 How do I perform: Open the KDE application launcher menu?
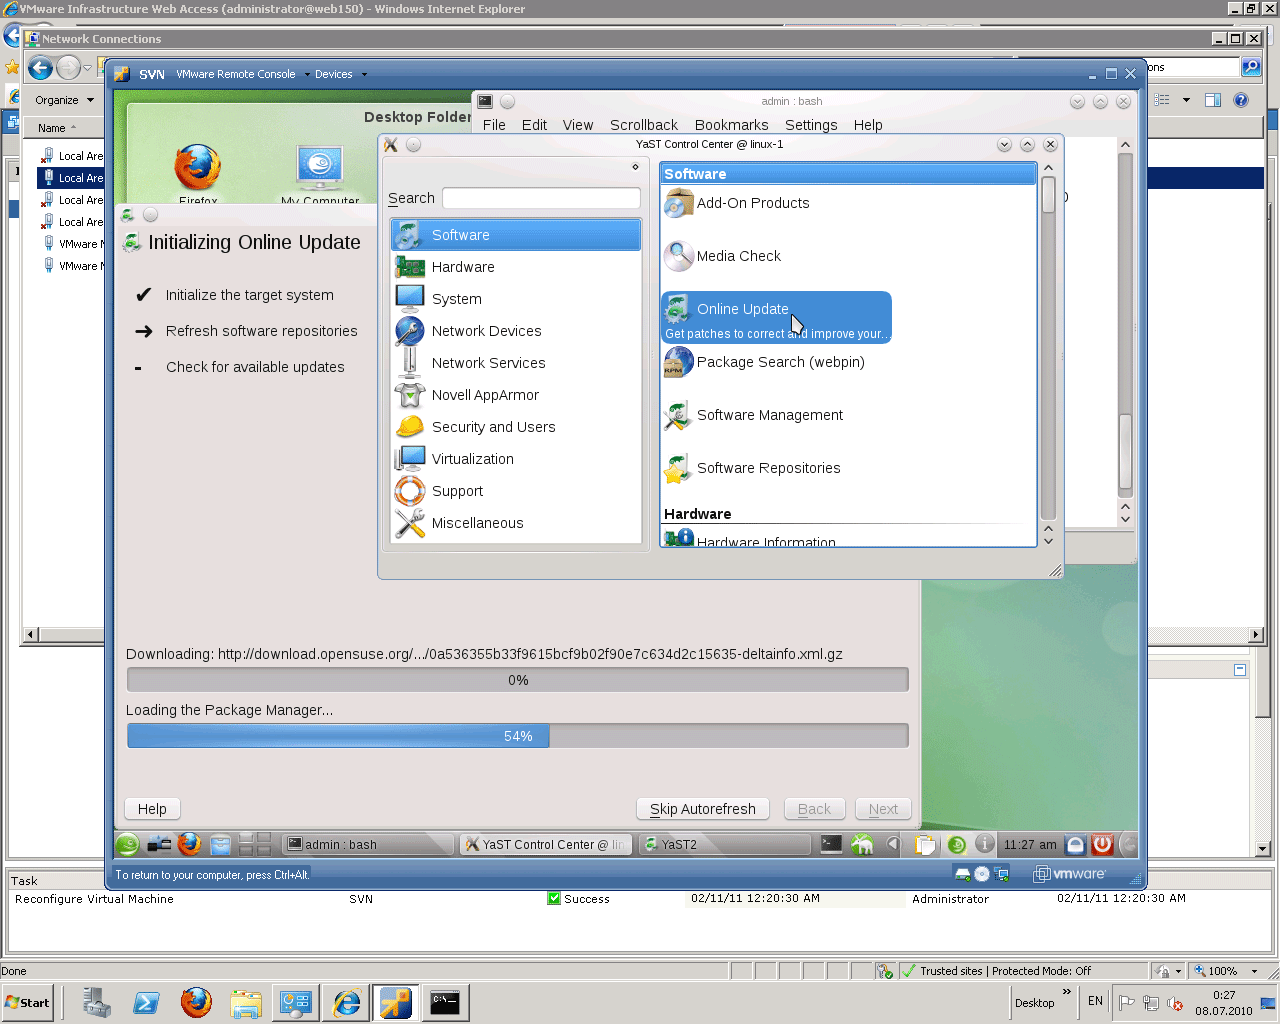(x=128, y=845)
